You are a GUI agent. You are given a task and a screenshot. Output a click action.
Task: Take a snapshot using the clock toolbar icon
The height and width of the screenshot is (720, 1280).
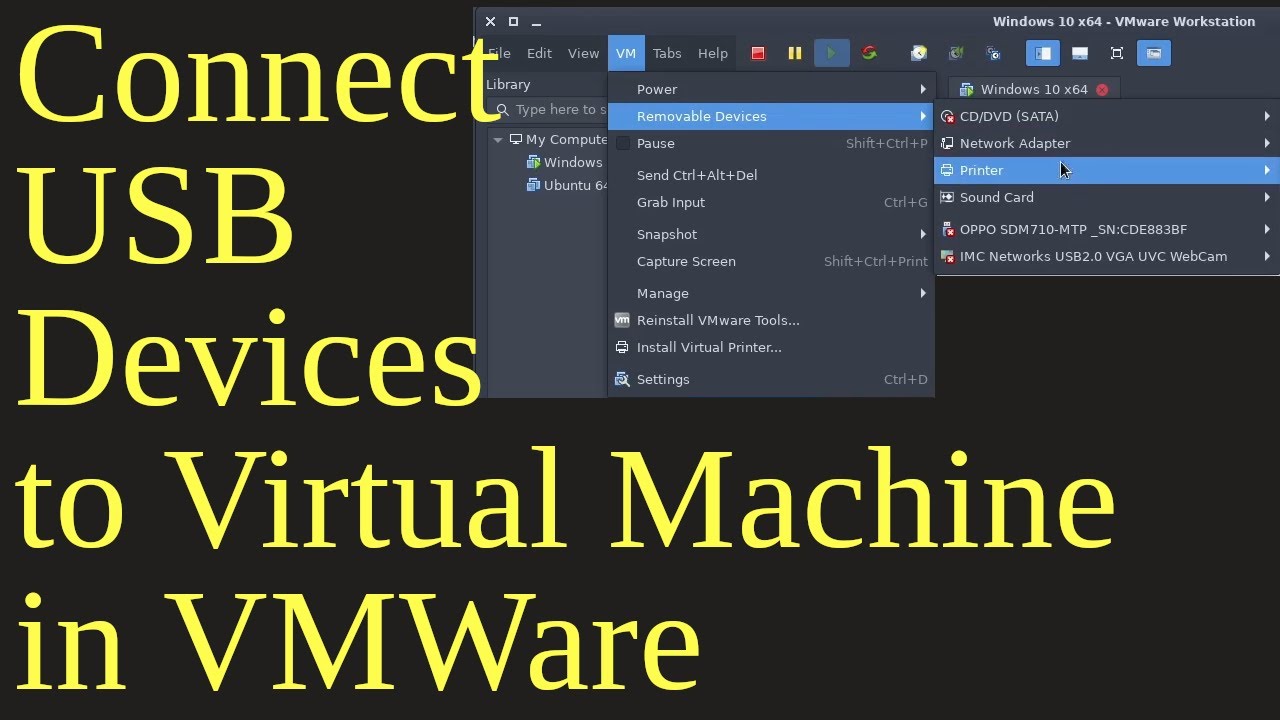[x=919, y=53]
